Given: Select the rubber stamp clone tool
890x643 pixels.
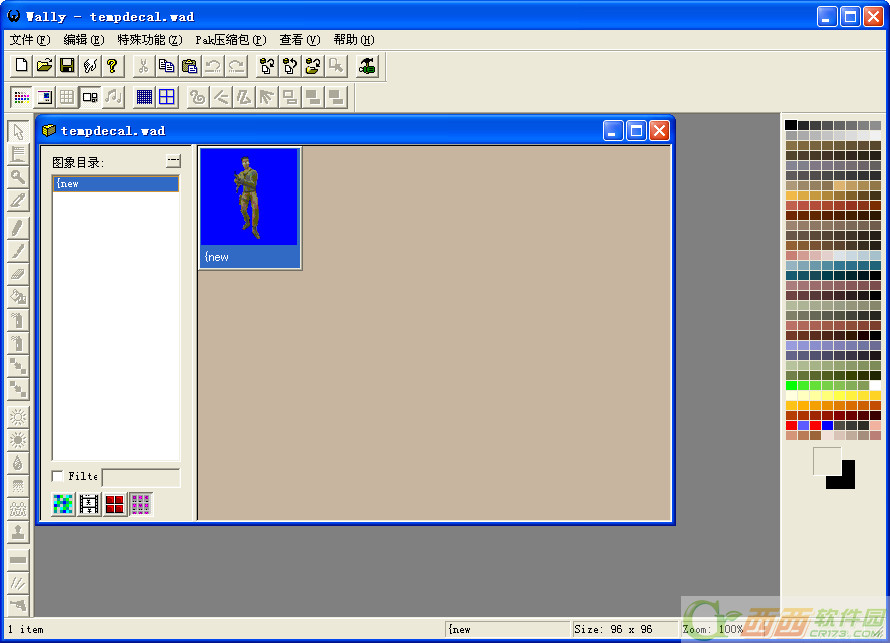Looking at the screenshot, I should click(x=18, y=532).
